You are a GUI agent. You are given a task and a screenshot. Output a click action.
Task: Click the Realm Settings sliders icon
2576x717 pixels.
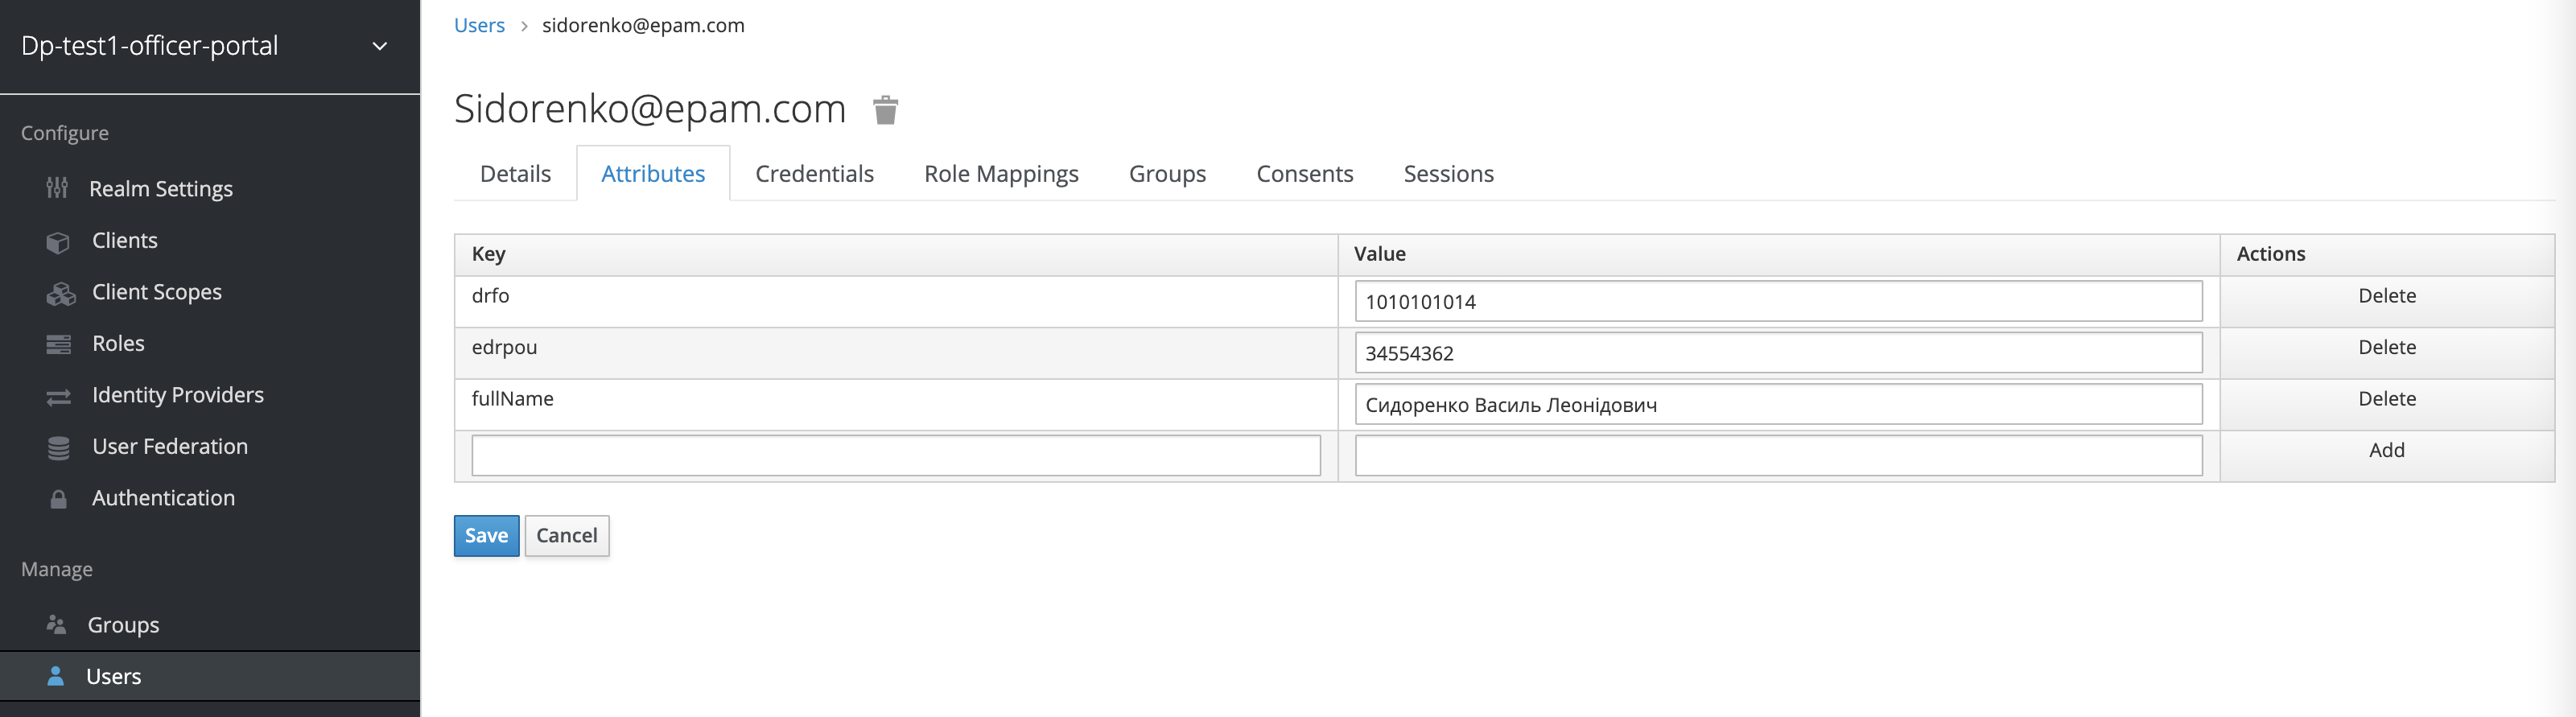57,188
